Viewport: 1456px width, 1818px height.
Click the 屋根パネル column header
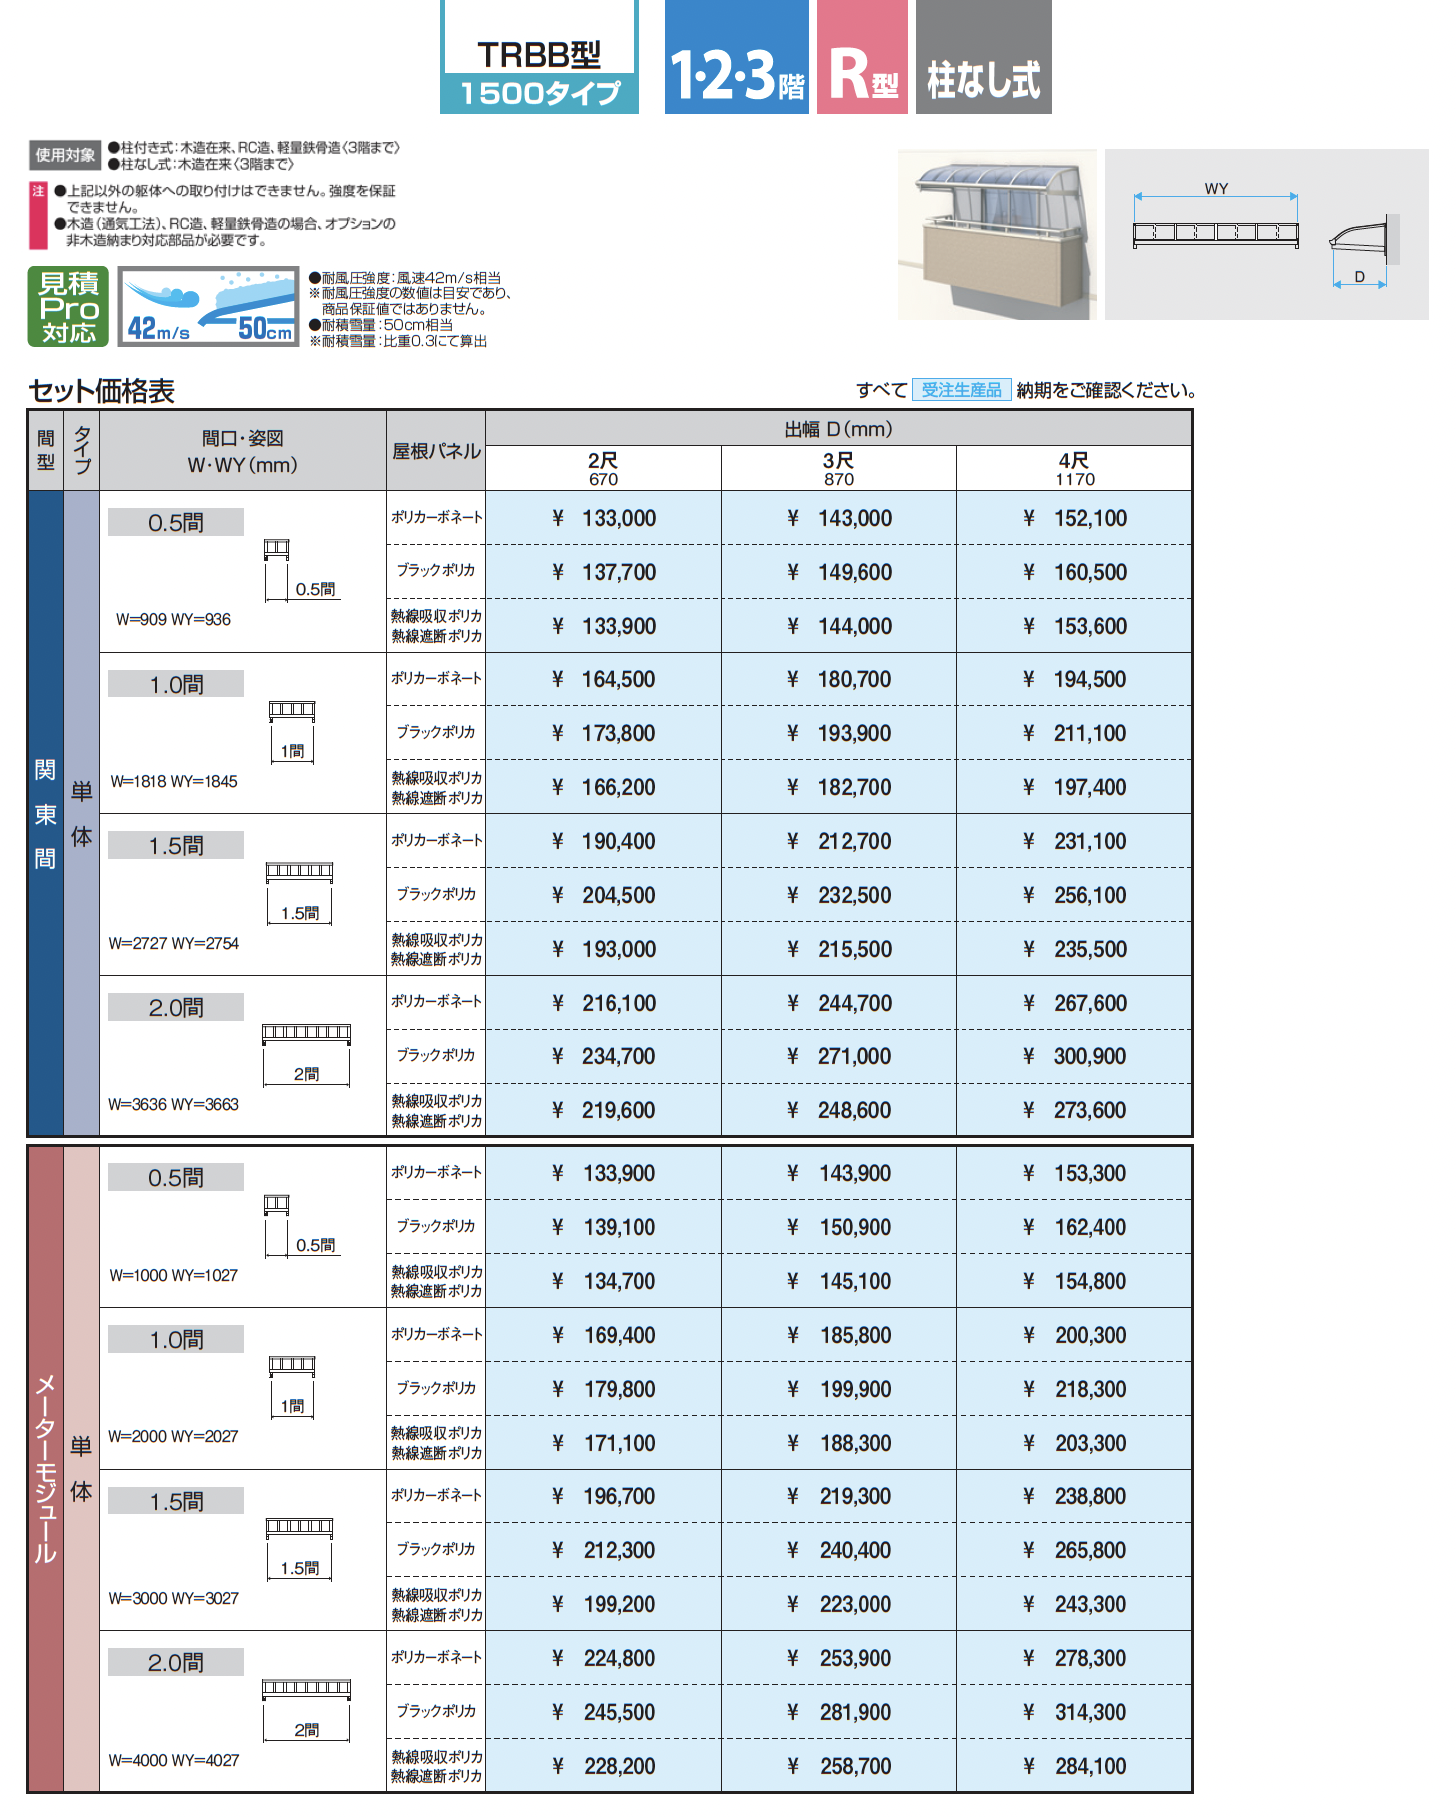(436, 451)
